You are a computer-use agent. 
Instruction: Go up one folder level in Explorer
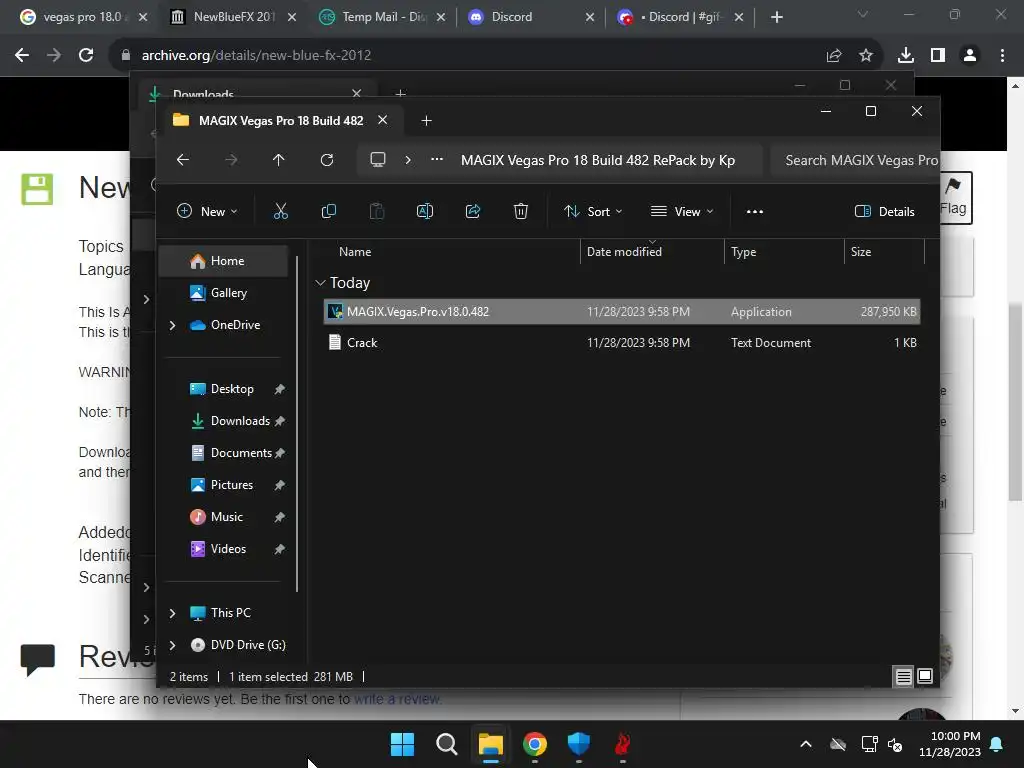278,160
